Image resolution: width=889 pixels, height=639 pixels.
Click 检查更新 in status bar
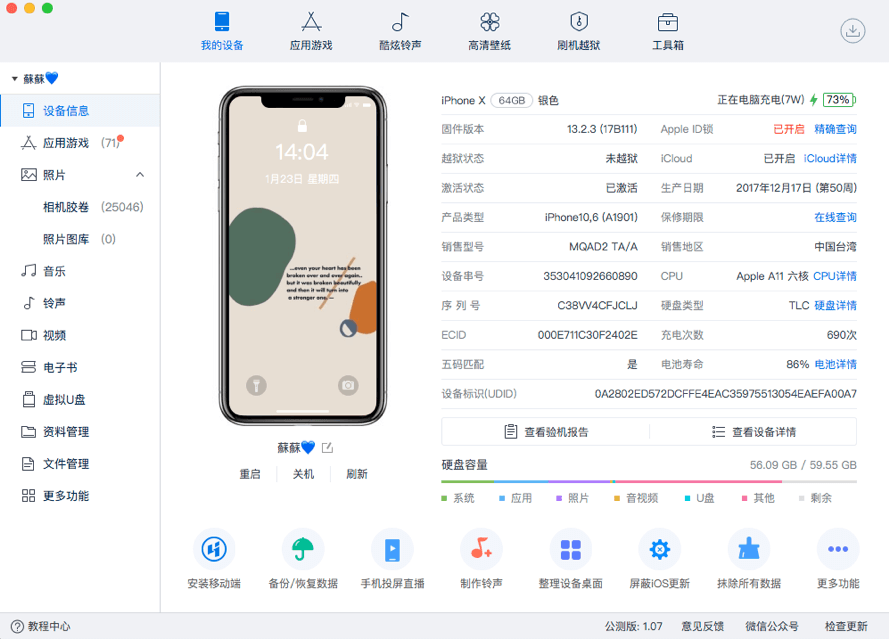pos(846,626)
